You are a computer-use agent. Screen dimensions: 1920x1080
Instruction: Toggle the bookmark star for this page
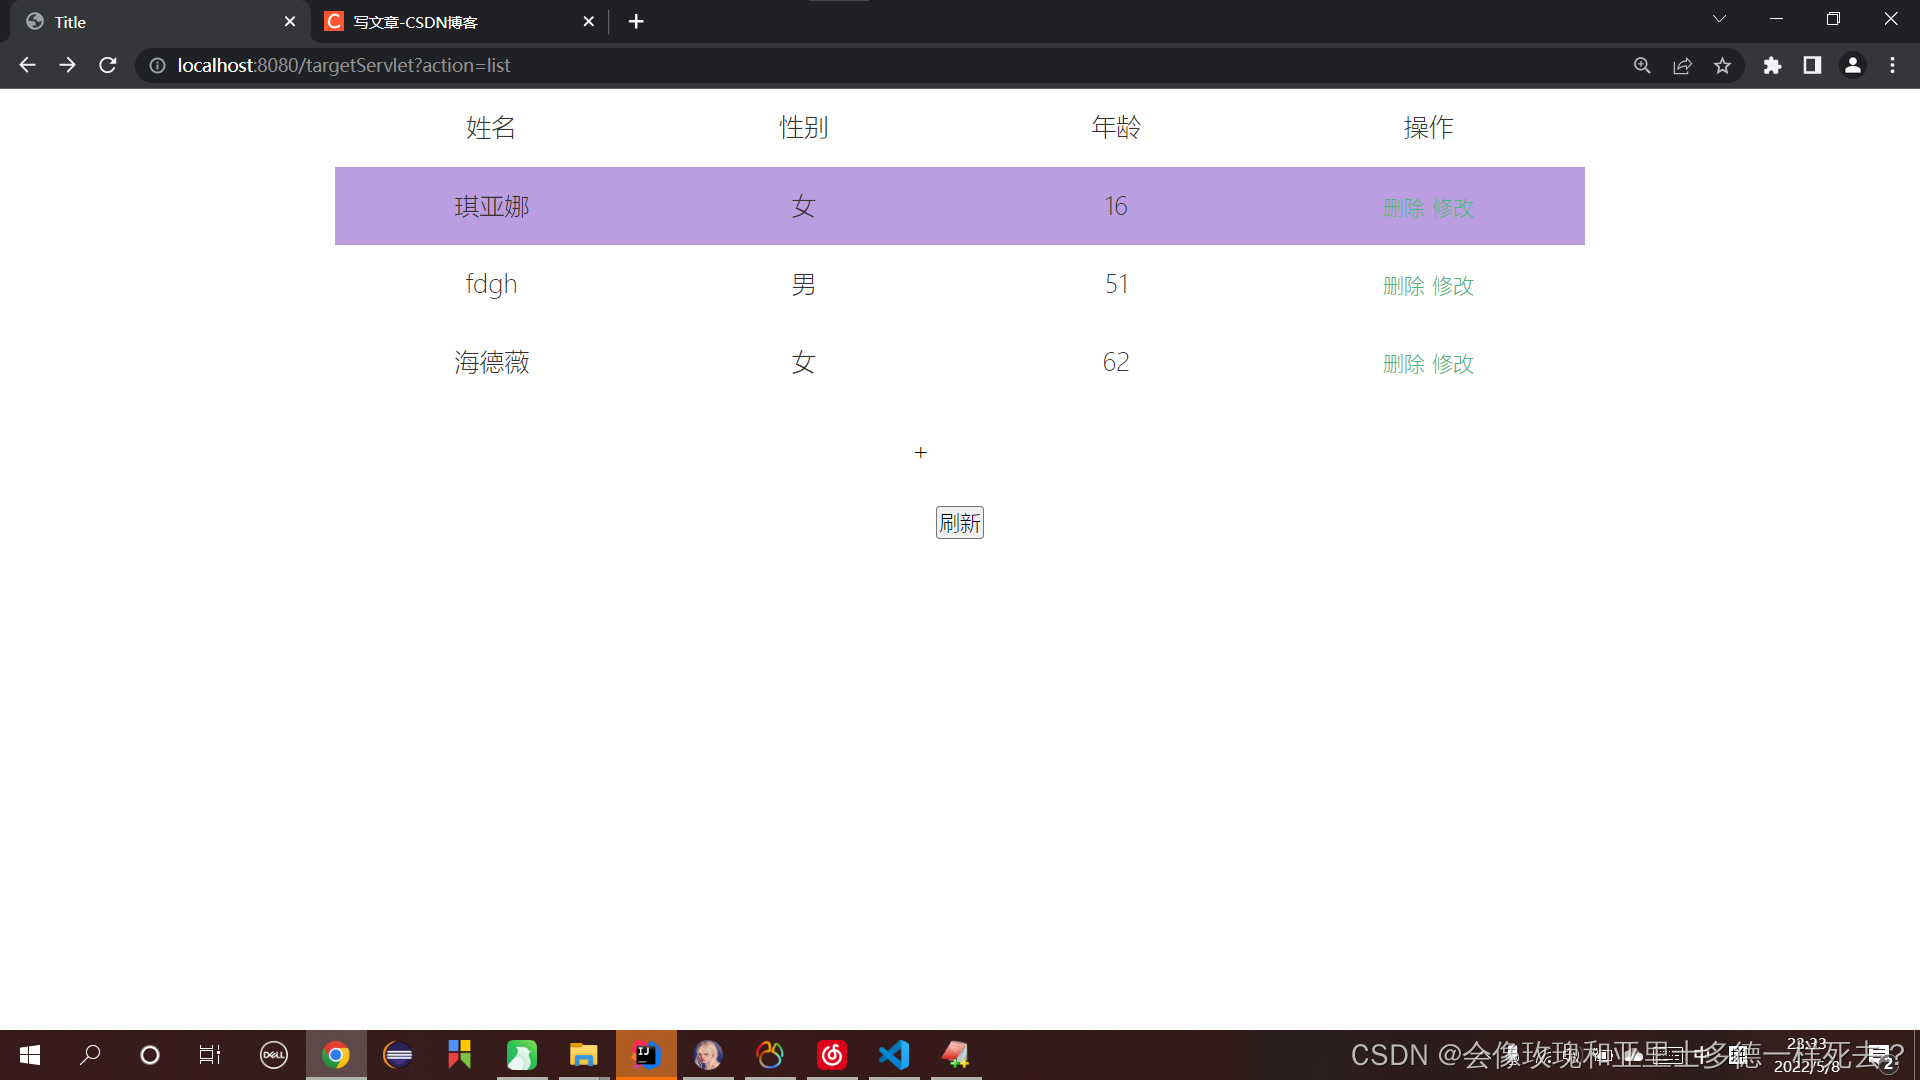[1722, 65]
